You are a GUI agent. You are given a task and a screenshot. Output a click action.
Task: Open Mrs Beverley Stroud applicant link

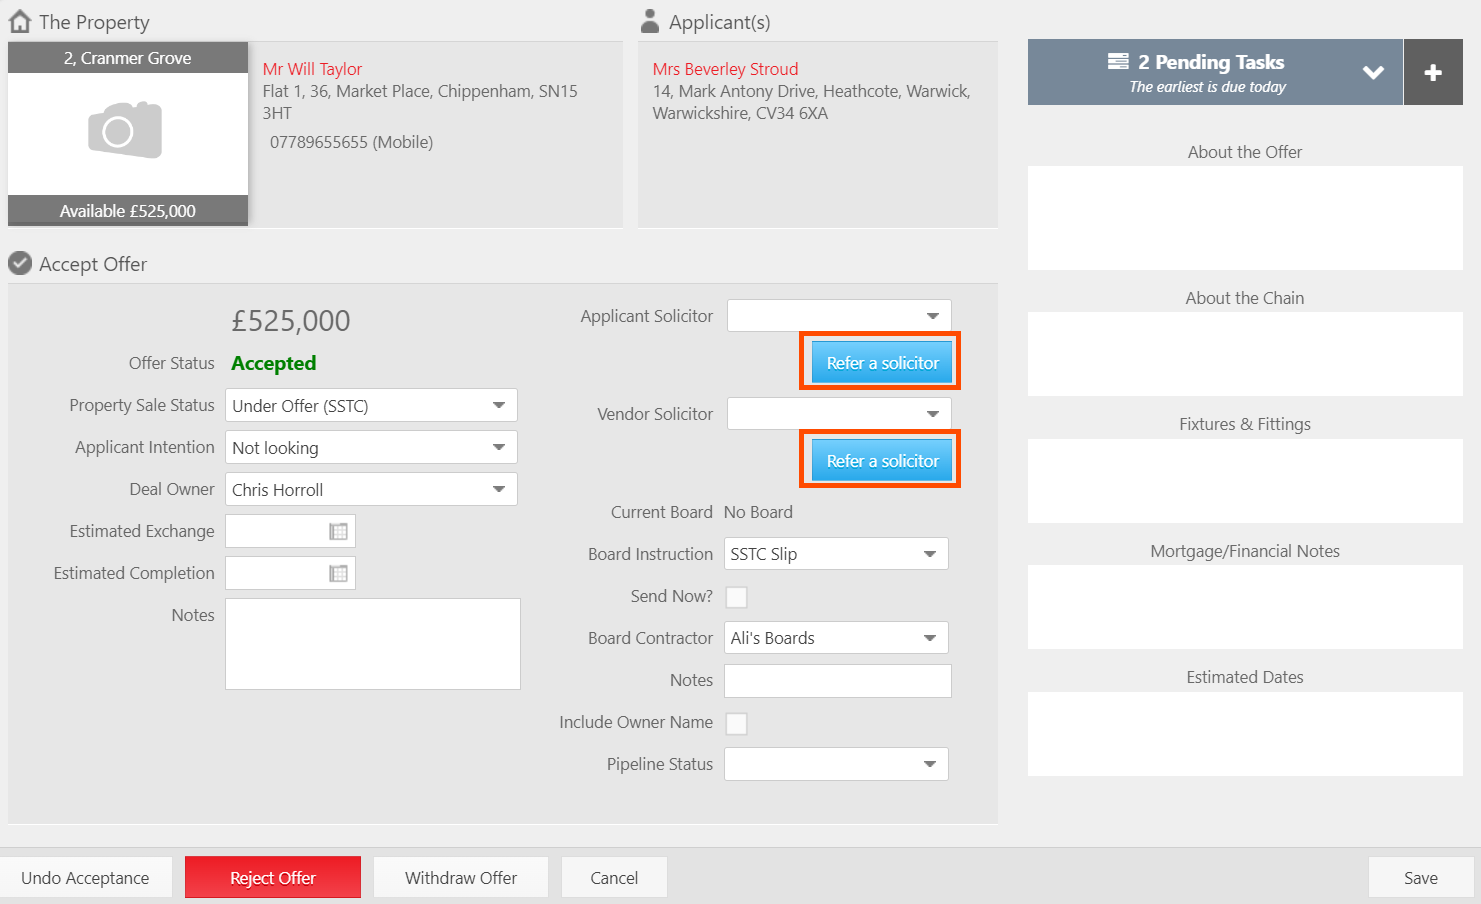[725, 69]
